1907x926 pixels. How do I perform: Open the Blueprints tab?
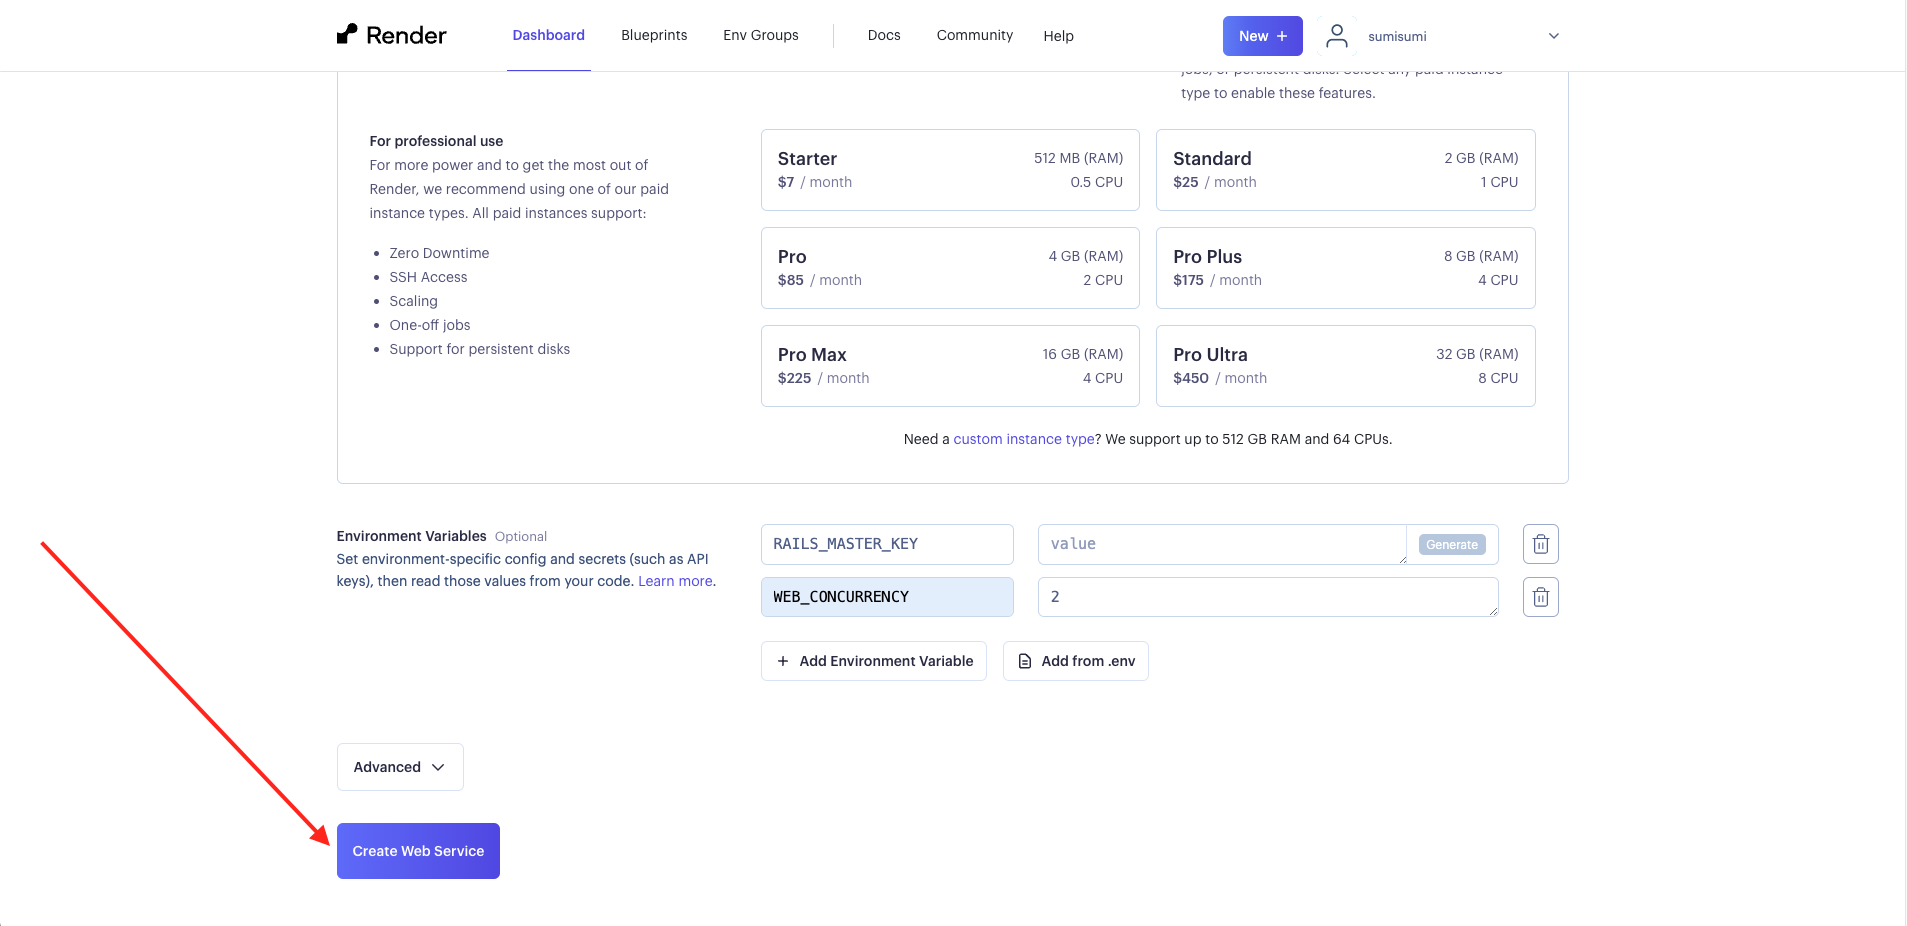654,35
